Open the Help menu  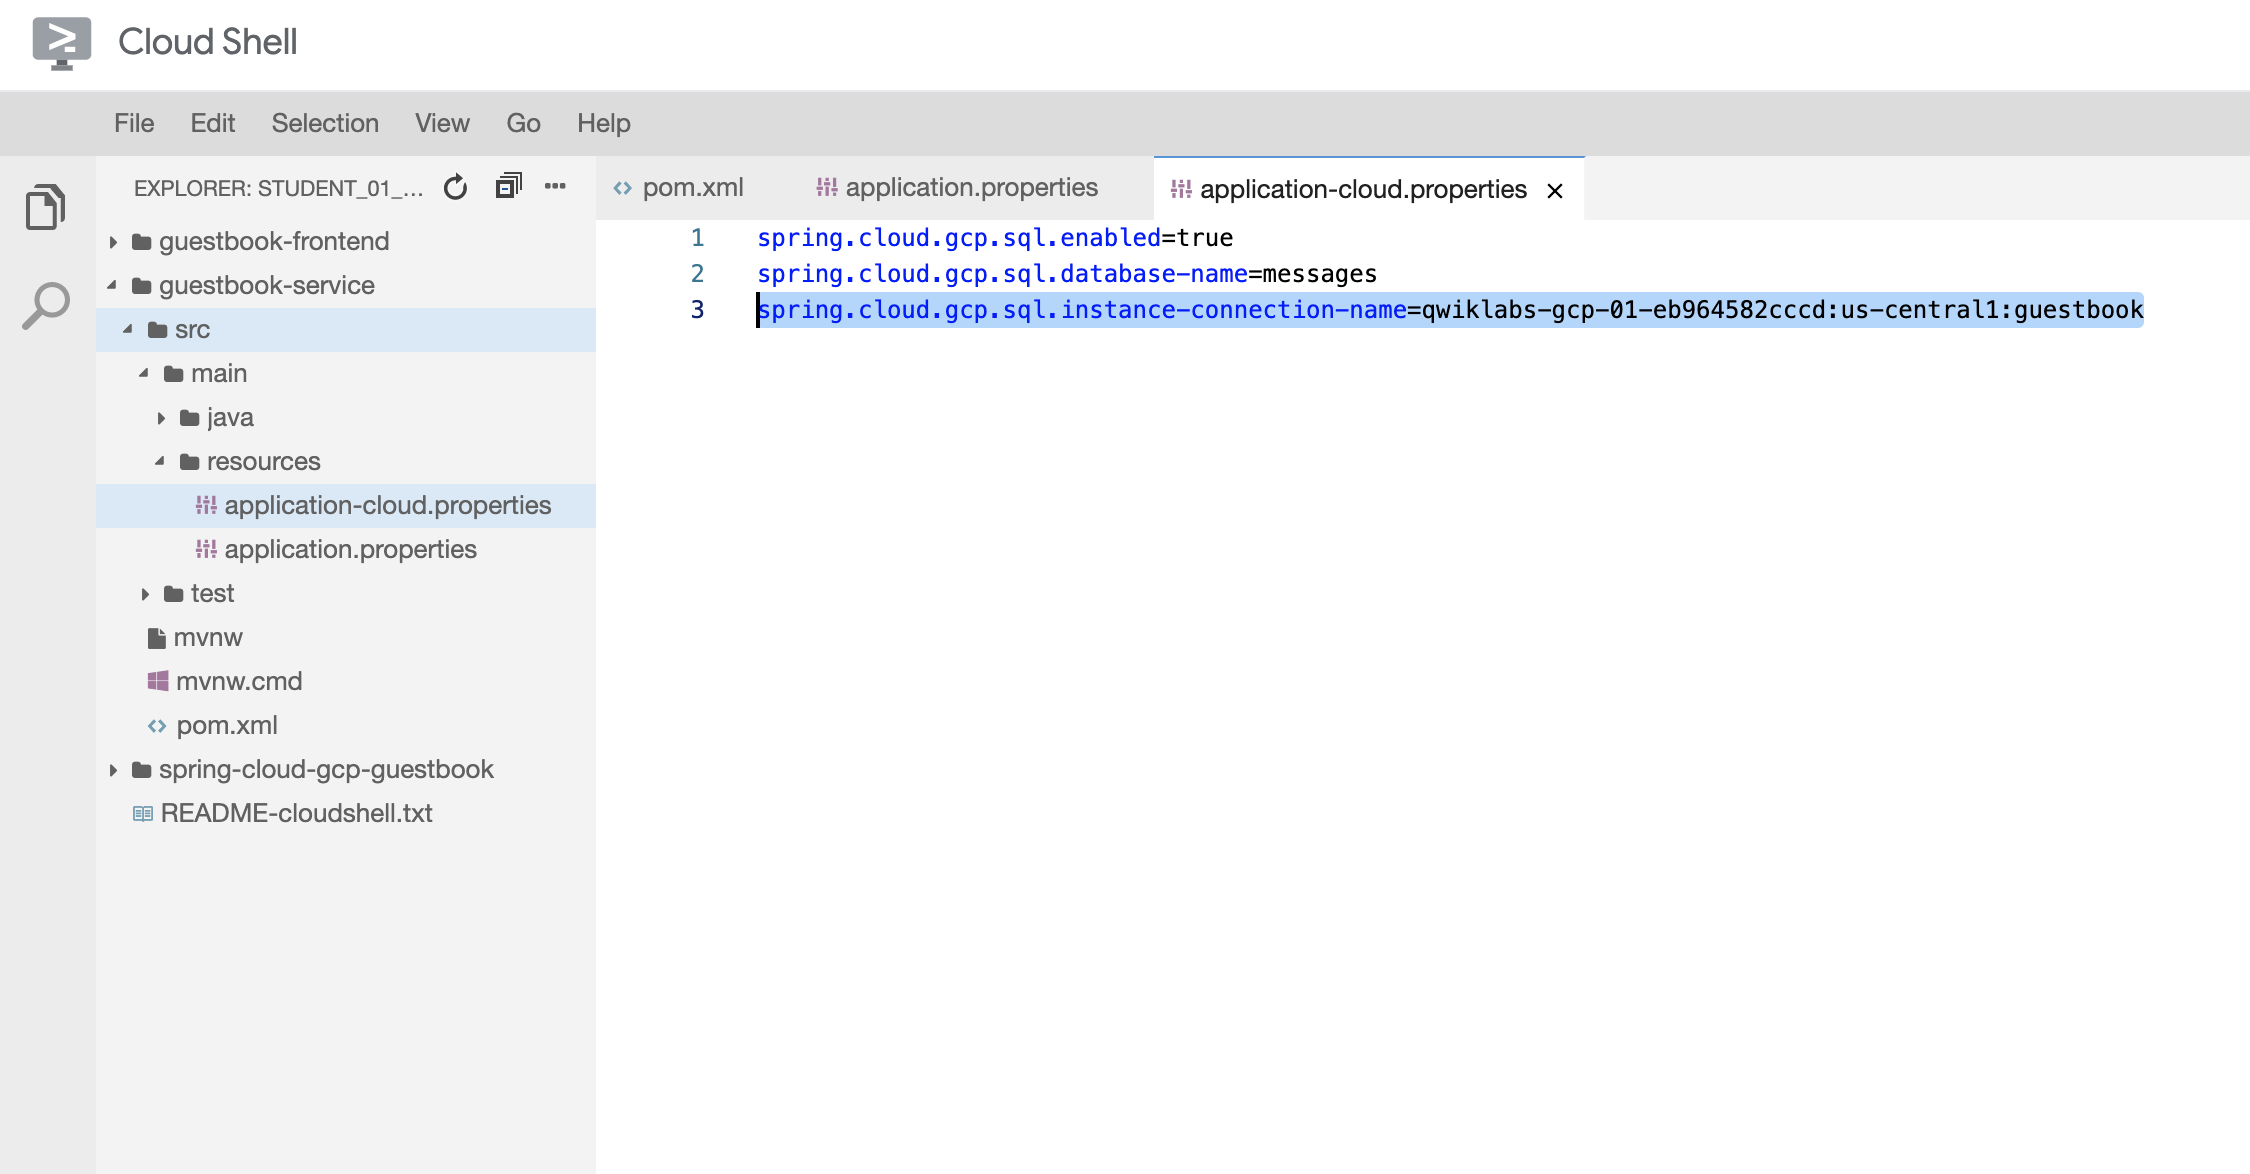point(604,123)
